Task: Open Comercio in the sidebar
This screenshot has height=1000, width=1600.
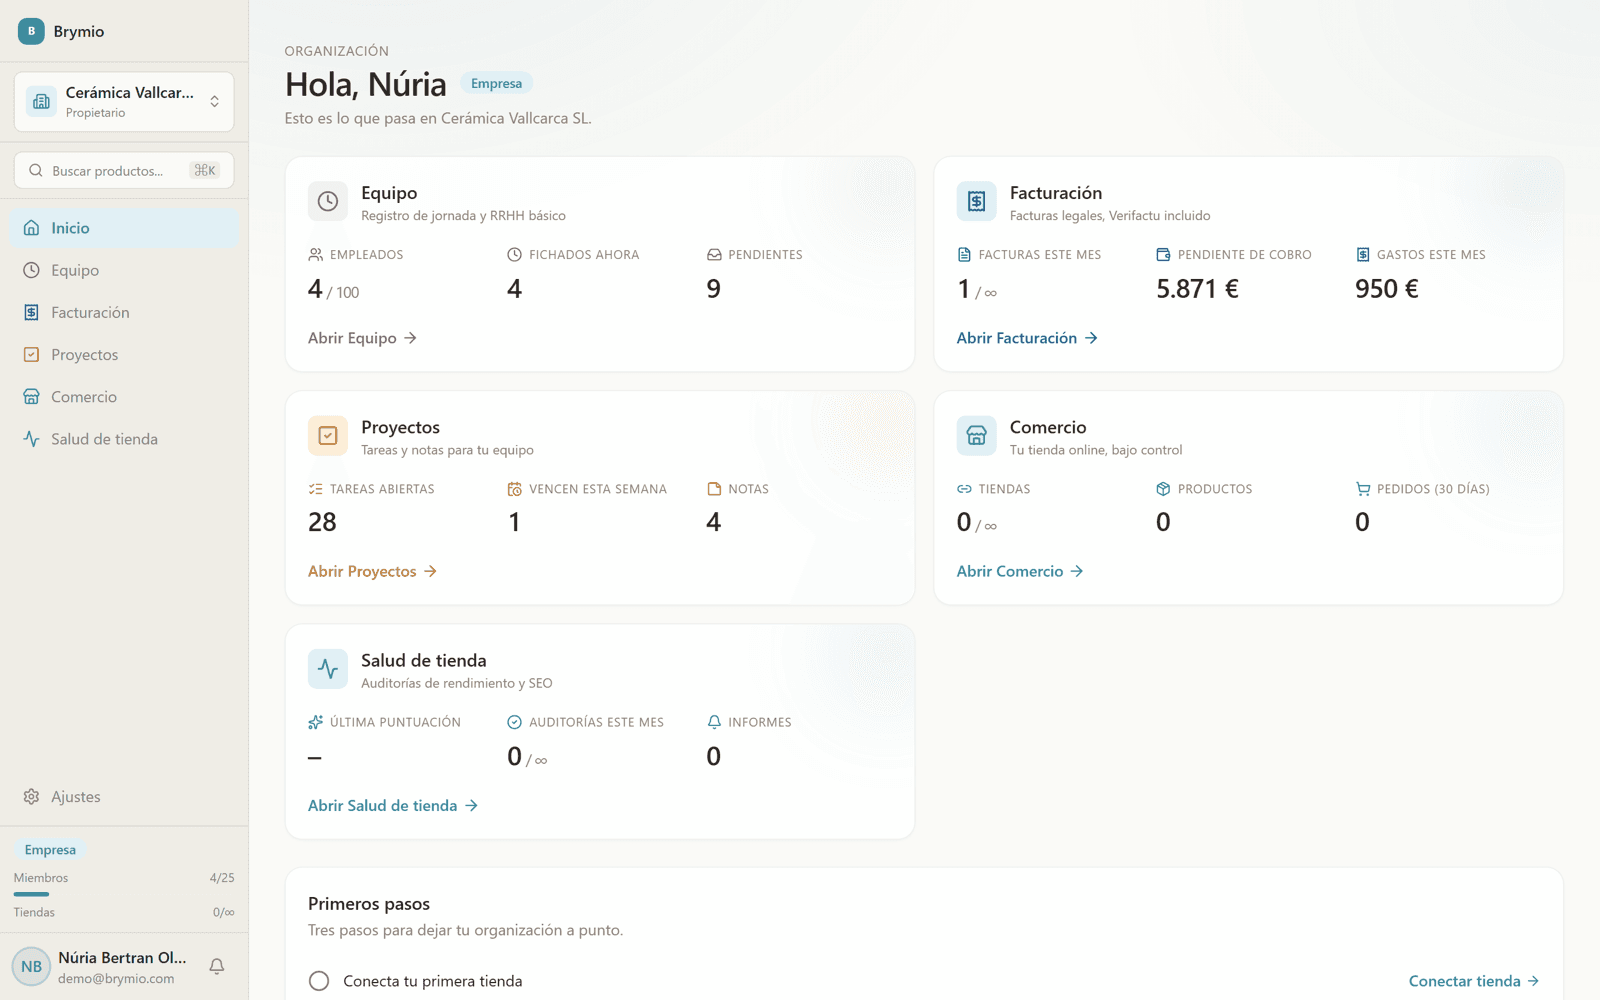Action: tap(124, 397)
